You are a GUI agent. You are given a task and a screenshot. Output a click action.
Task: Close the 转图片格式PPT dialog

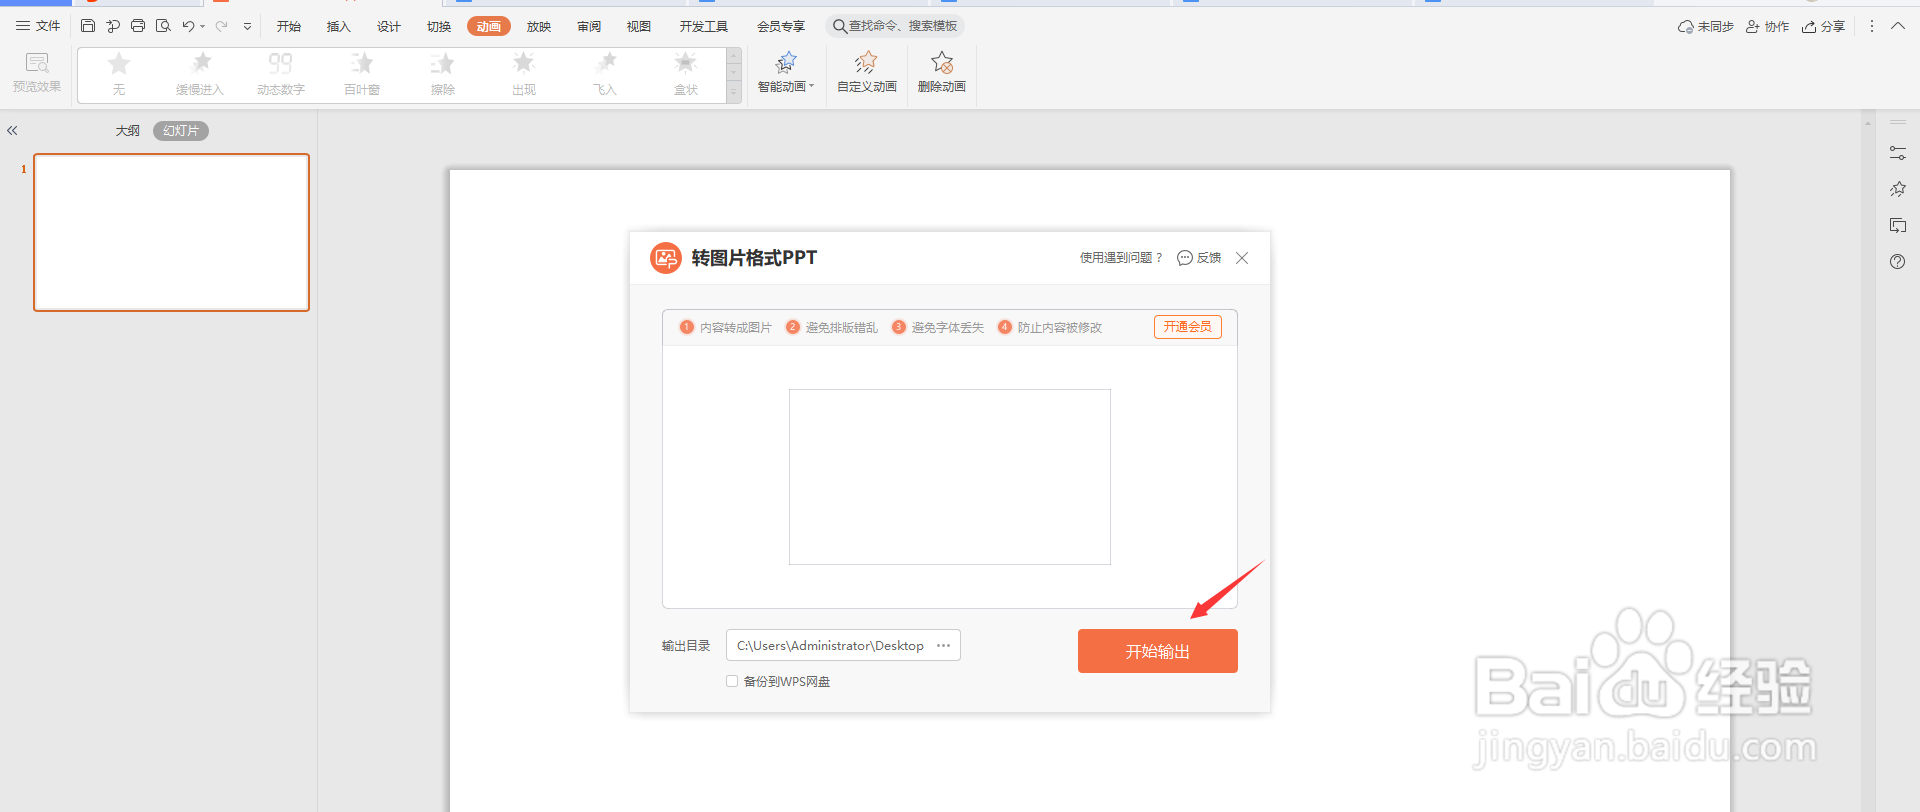(x=1242, y=258)
